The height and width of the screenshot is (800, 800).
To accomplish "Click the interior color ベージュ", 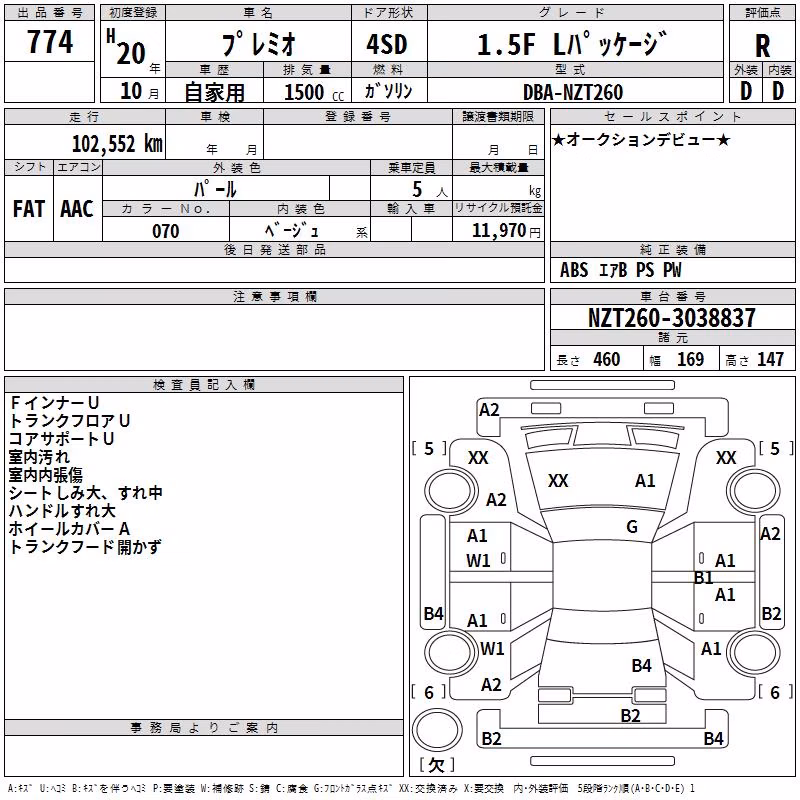I will click(291, 231).
